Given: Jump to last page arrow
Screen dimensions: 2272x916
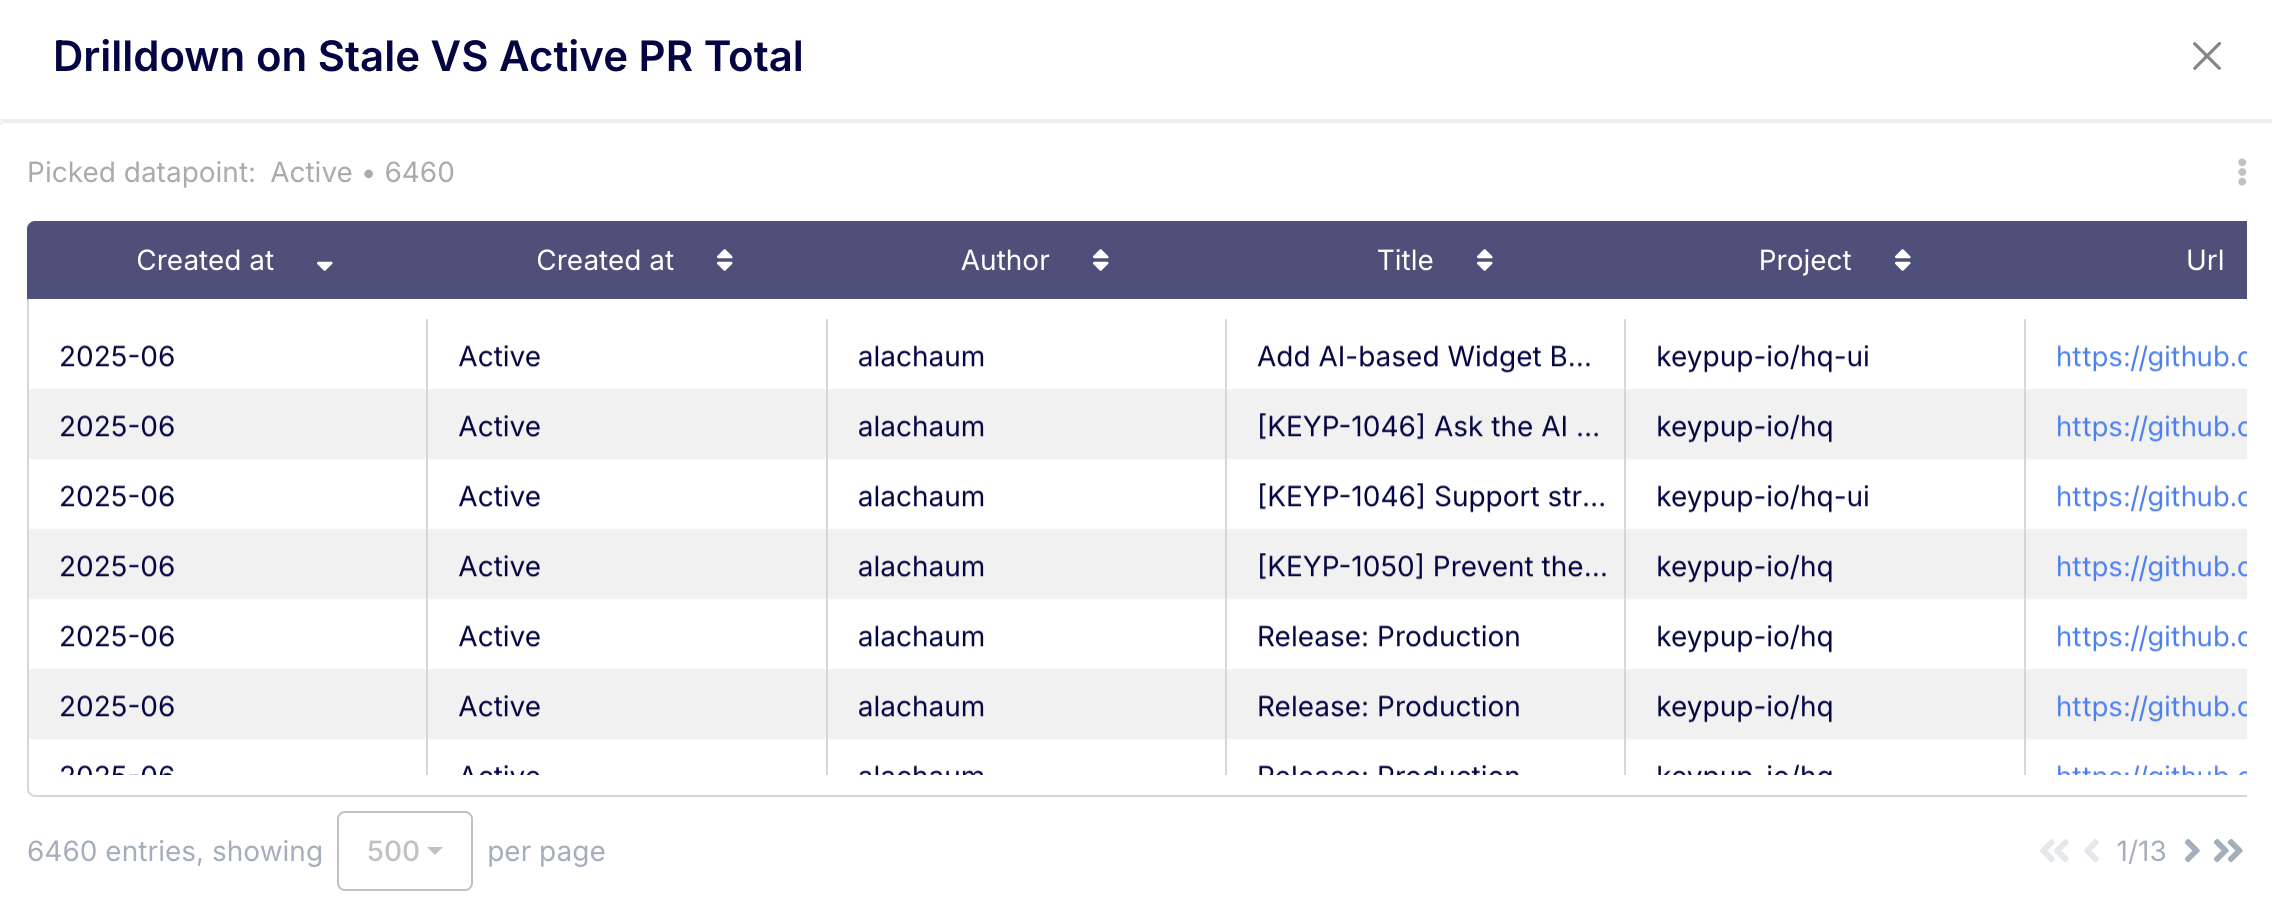Looking at the screenshot, I should pyautogui.click(x=2229, y=851).
